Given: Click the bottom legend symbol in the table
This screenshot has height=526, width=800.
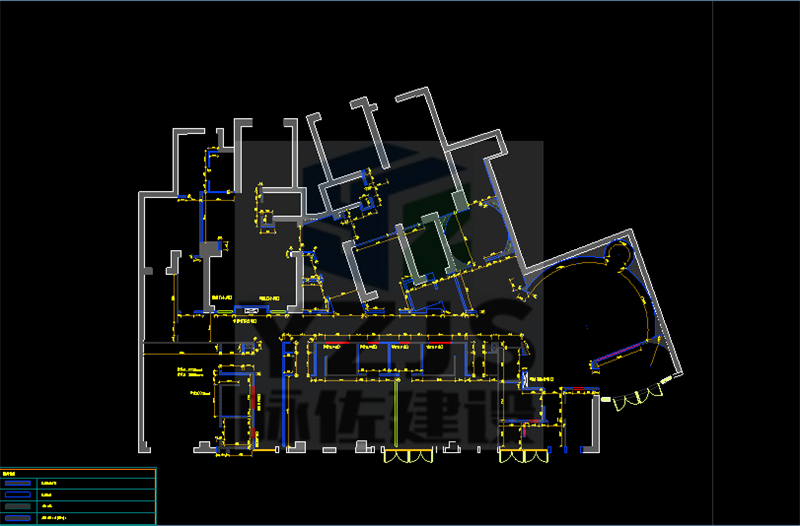Looking at the screenshot, I should coord(18,518).
